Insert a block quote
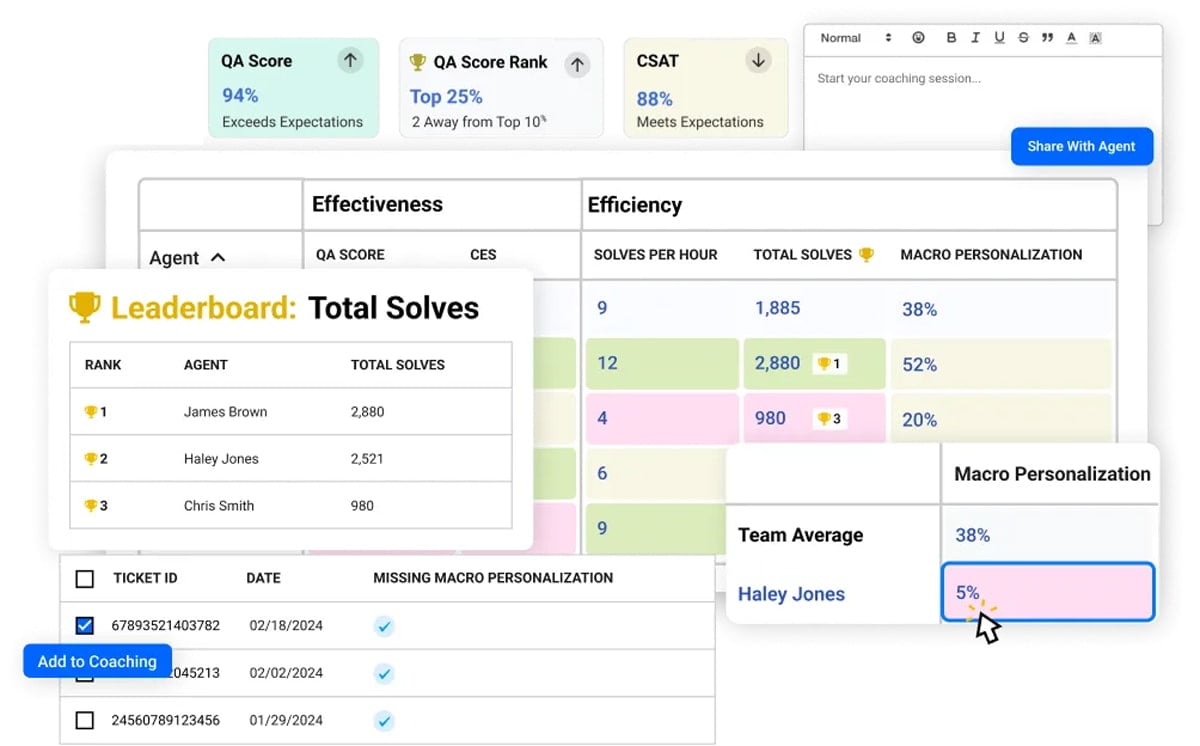The image size is (1200, 746). coord(1047,38)
